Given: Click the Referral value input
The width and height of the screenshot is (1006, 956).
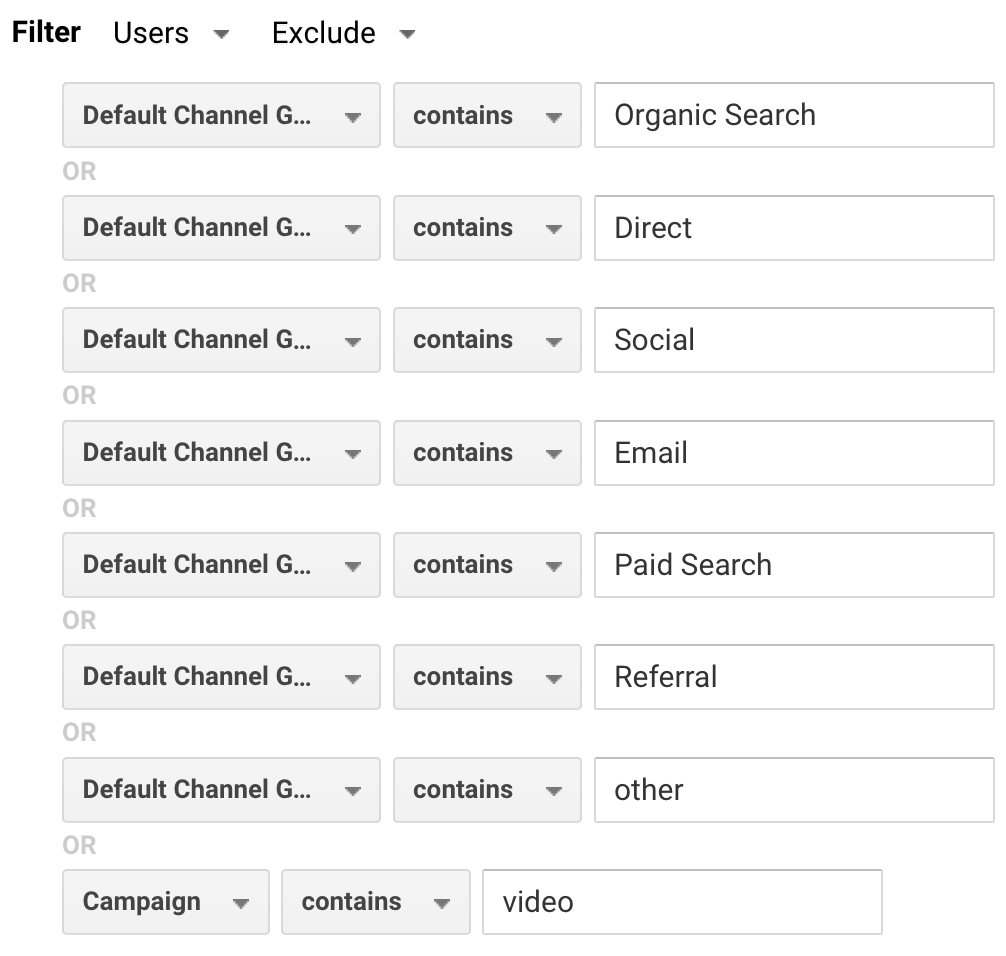Looking at the screenshot, I should (x=793, y=677).
